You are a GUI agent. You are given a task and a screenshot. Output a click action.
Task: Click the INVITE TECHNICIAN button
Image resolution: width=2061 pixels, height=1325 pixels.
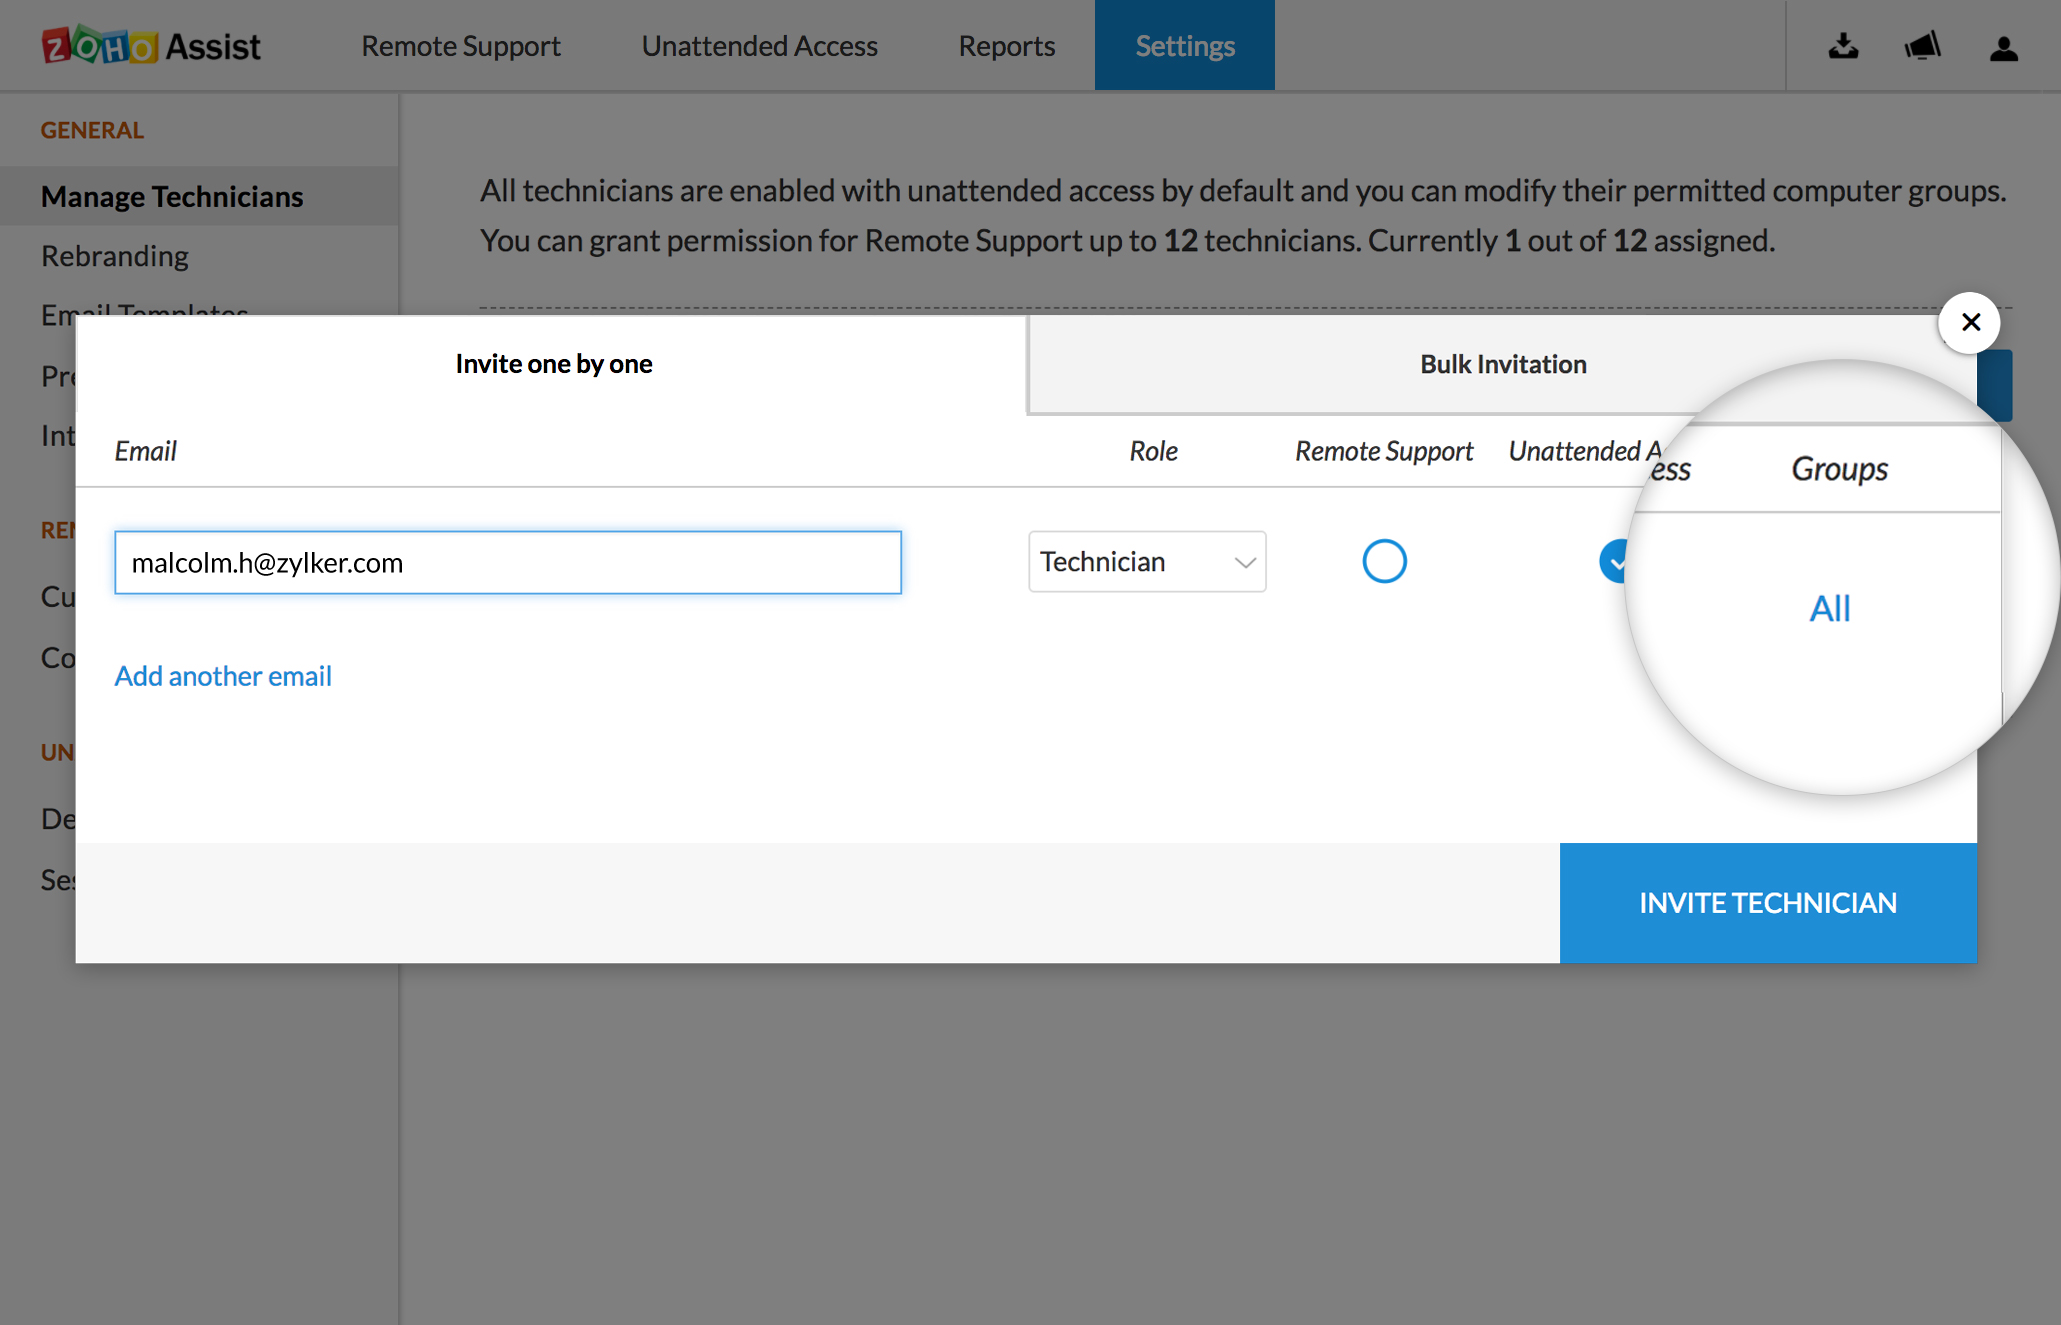point(1767,902)
